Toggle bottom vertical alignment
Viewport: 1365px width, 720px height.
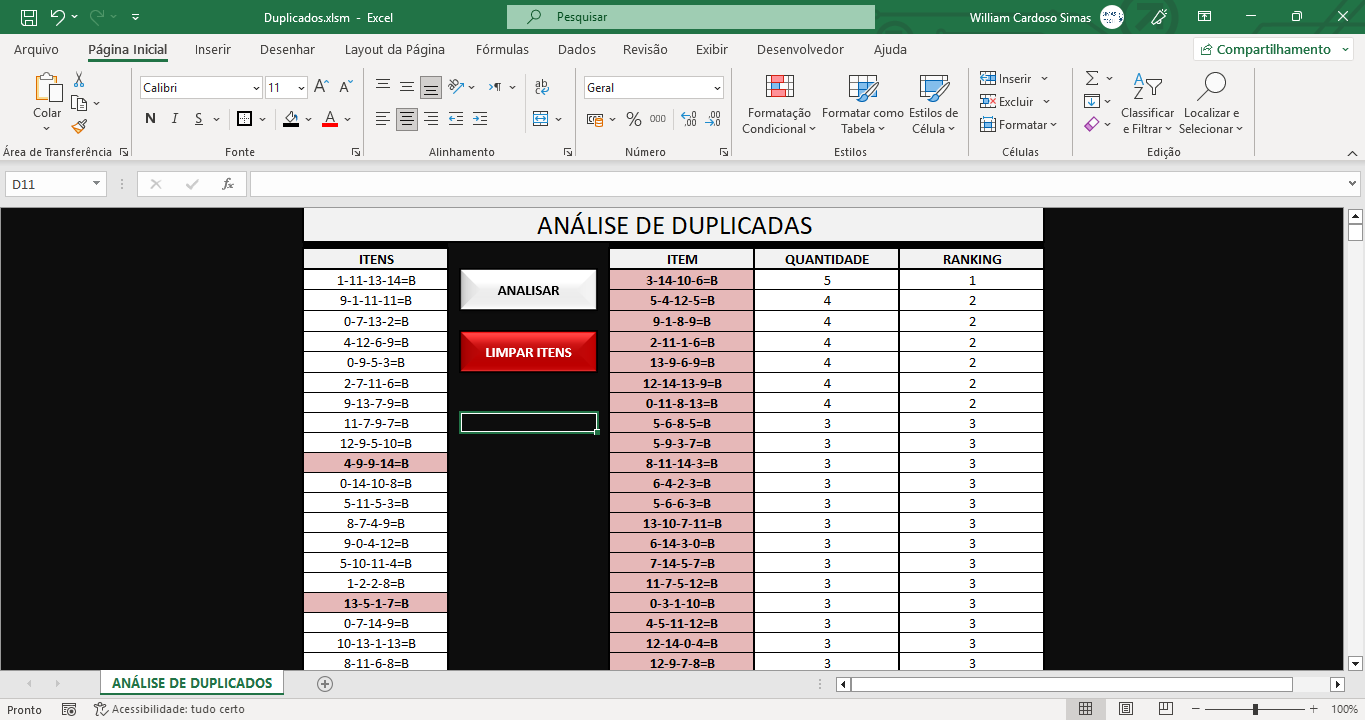click(431, 87)
